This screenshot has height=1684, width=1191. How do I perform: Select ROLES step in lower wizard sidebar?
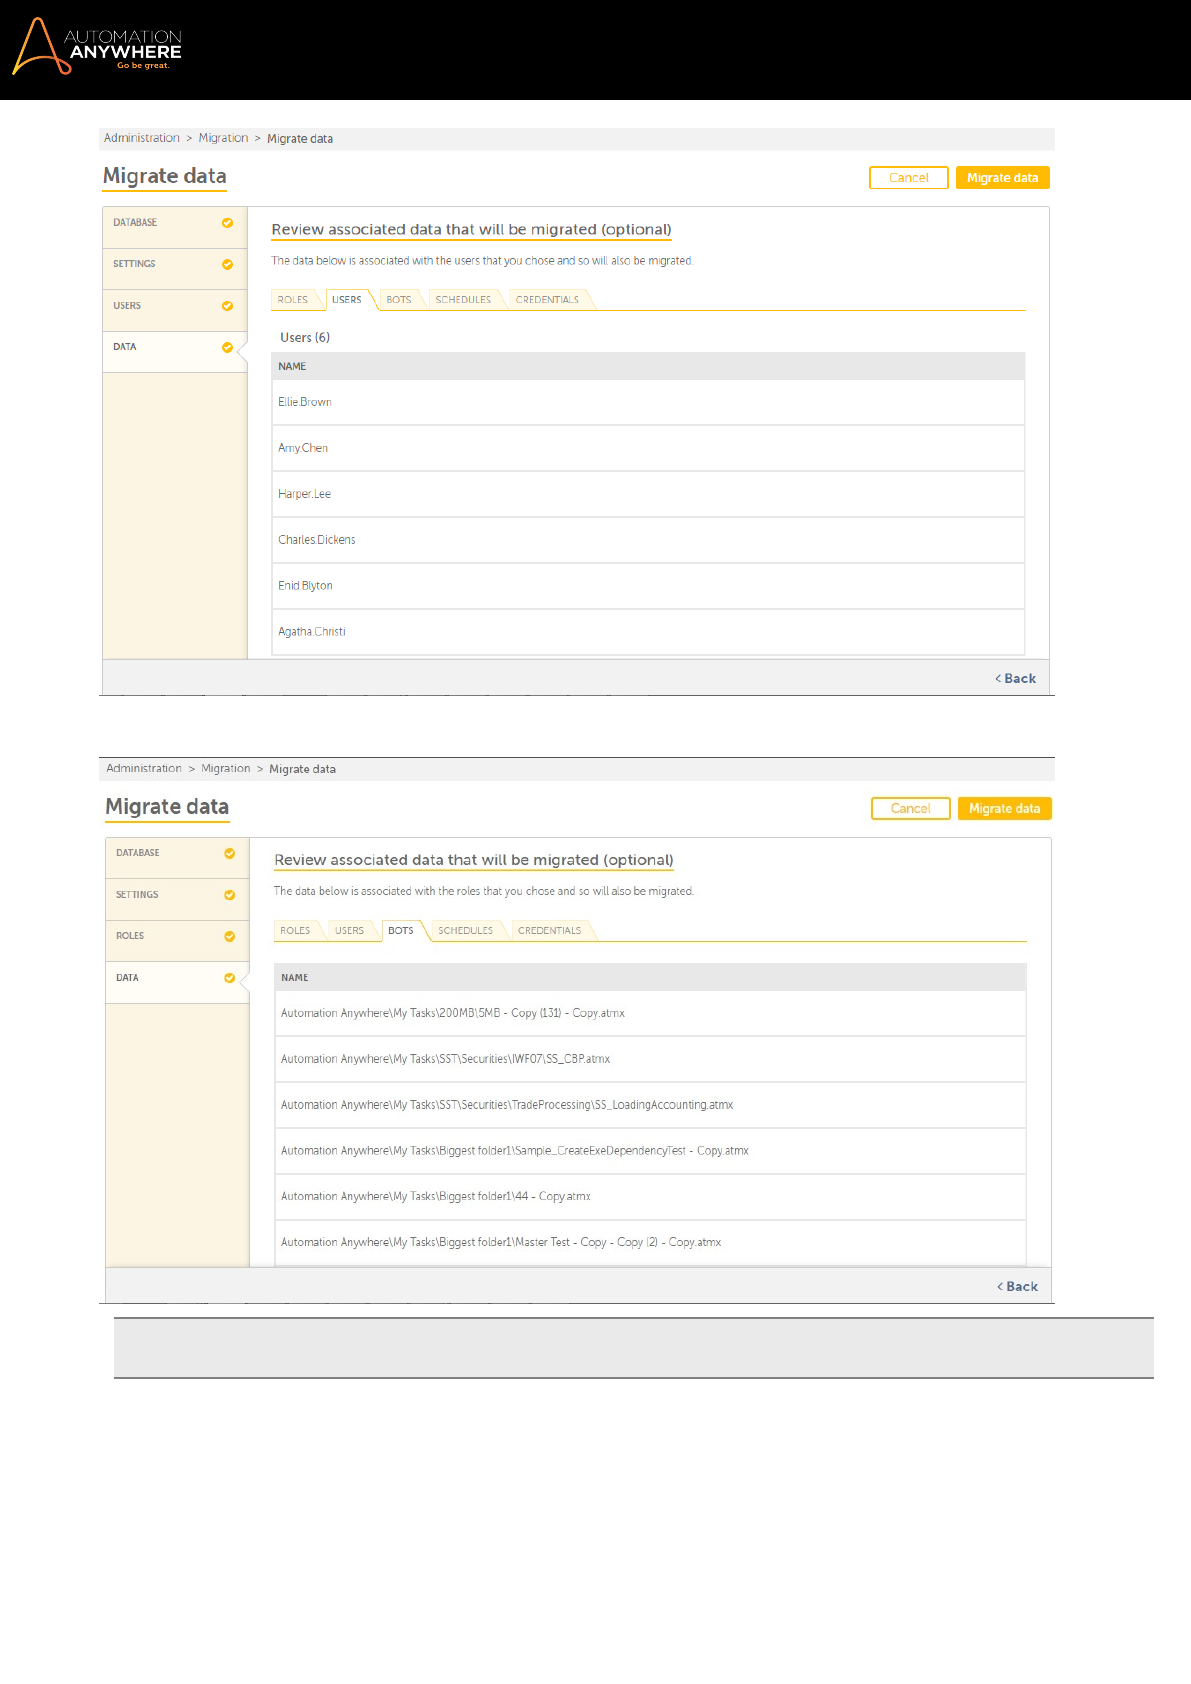point(177,941)
